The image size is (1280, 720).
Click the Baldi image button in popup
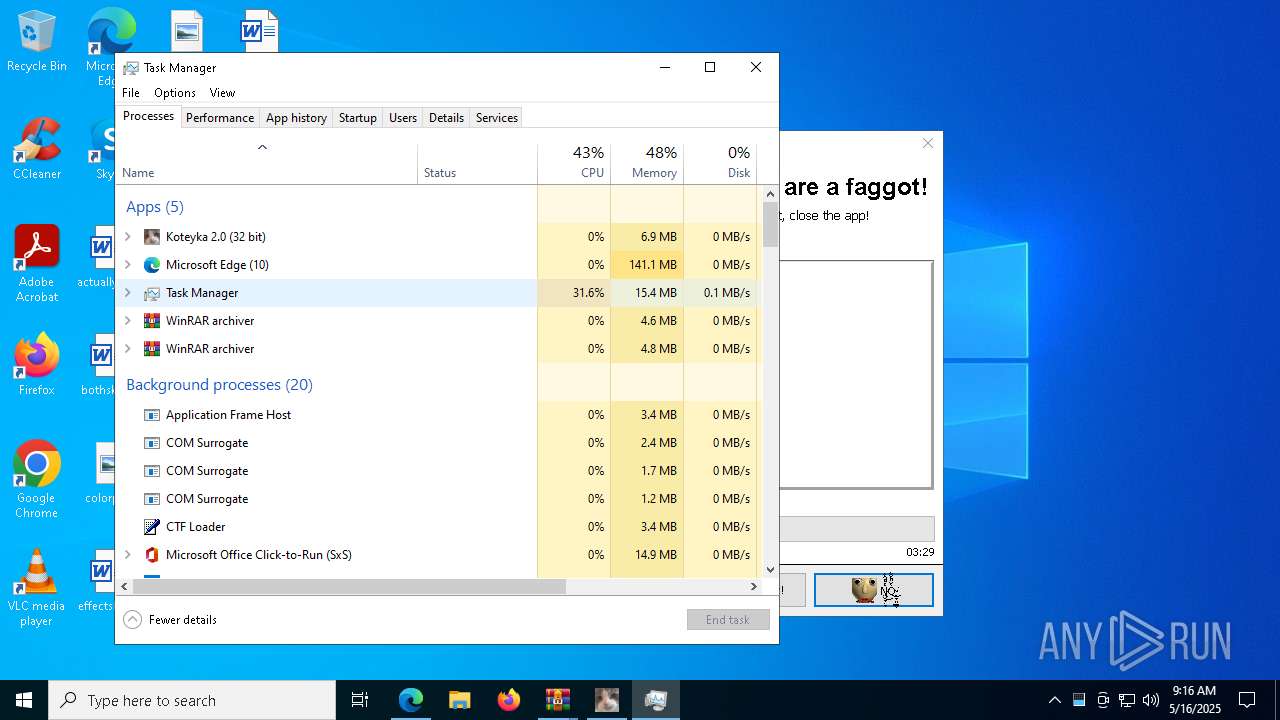pos(874,590)
